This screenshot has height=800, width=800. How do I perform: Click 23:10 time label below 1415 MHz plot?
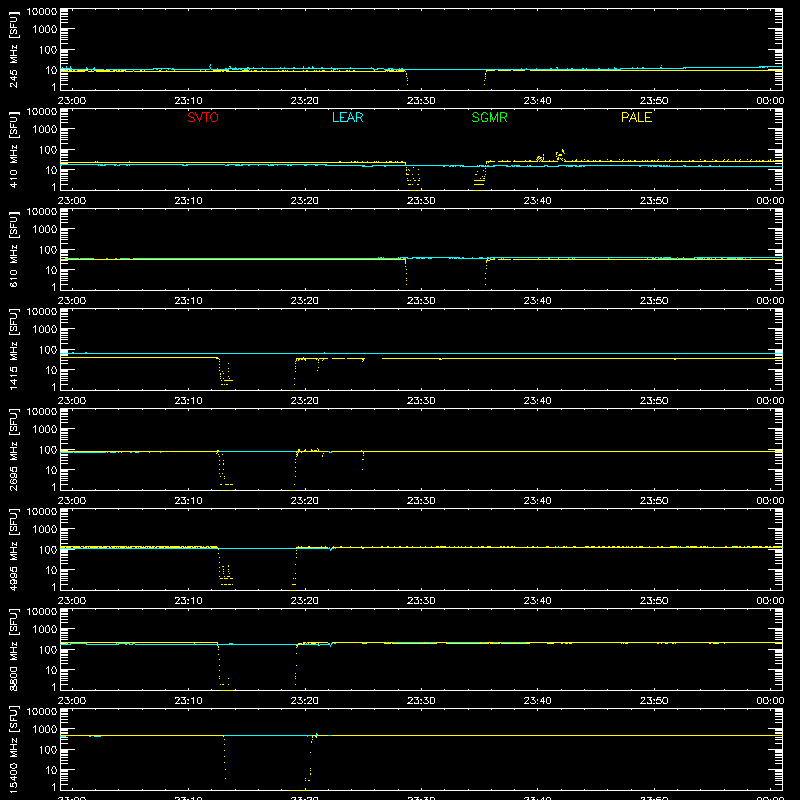[x=188, y=401]
